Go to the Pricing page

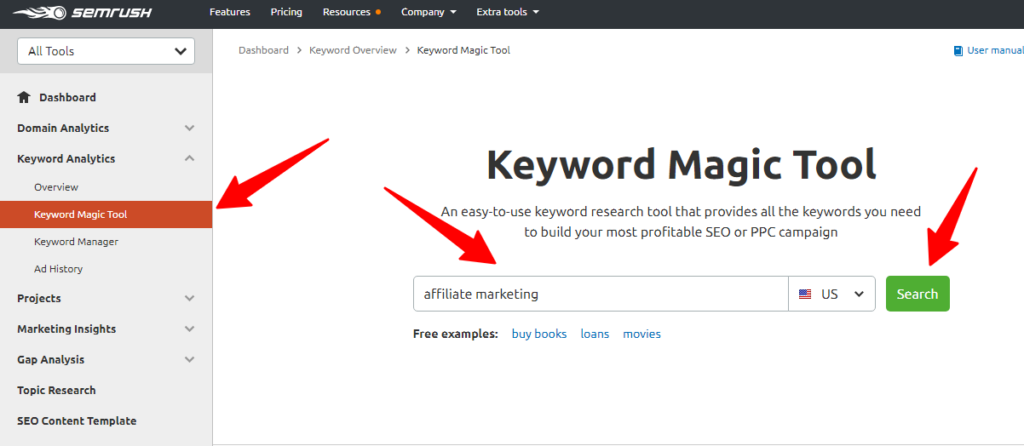[286, 12]
